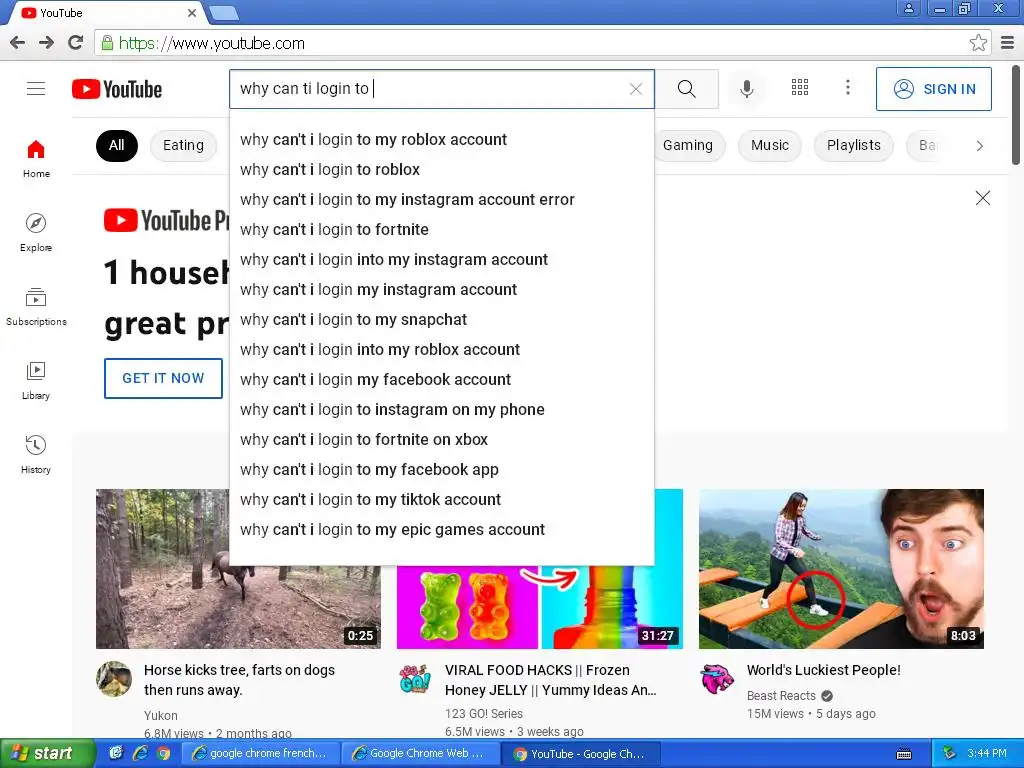Choose suggestion 'login to my snapchat'
1024x768 pixels.
(441, 320)
